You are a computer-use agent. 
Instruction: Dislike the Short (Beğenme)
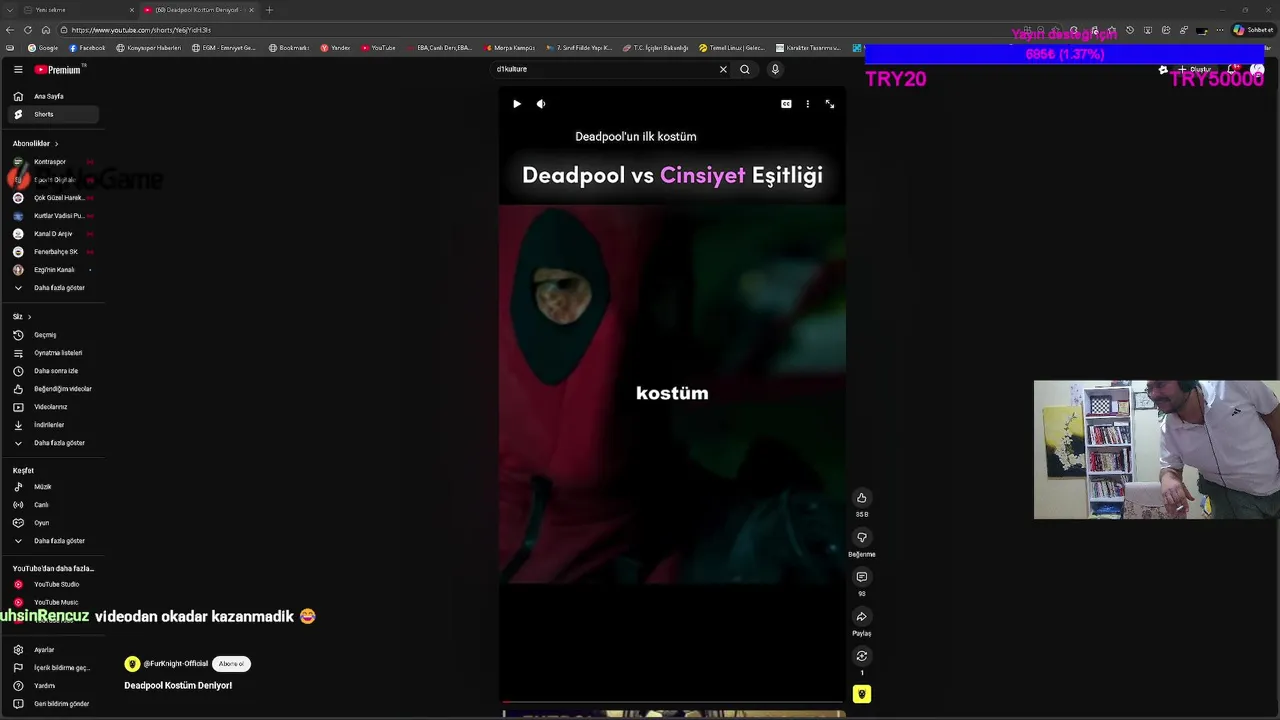[861, 538]
